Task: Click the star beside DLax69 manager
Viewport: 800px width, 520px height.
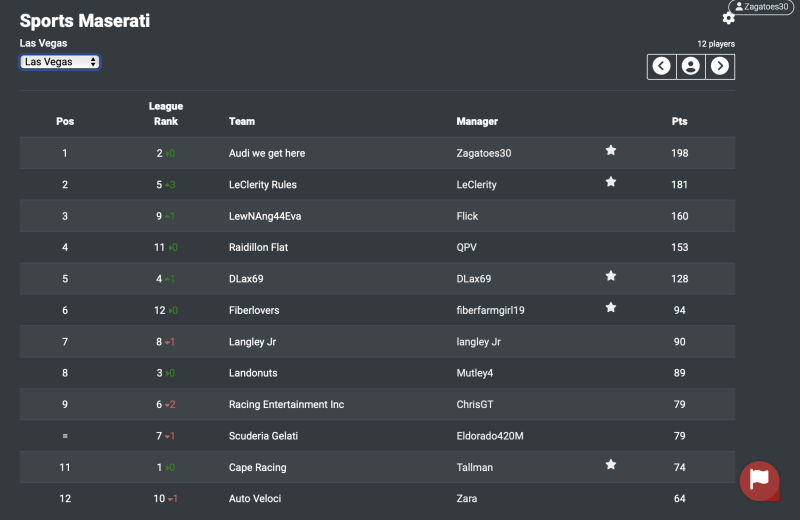Action: 611,276
